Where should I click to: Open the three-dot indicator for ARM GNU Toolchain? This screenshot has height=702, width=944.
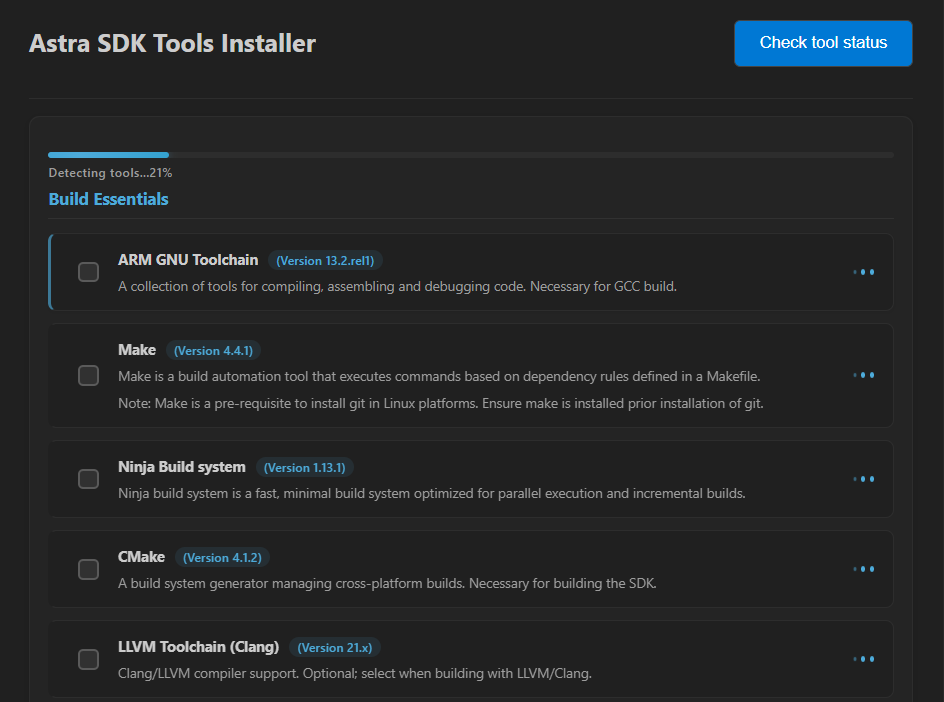click(864, 272)
